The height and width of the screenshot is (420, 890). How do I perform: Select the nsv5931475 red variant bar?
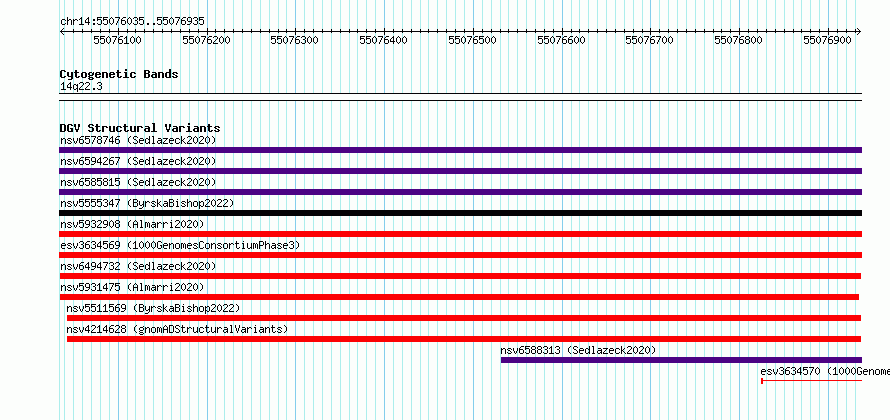pyautogui.click(x=459, y=297)
